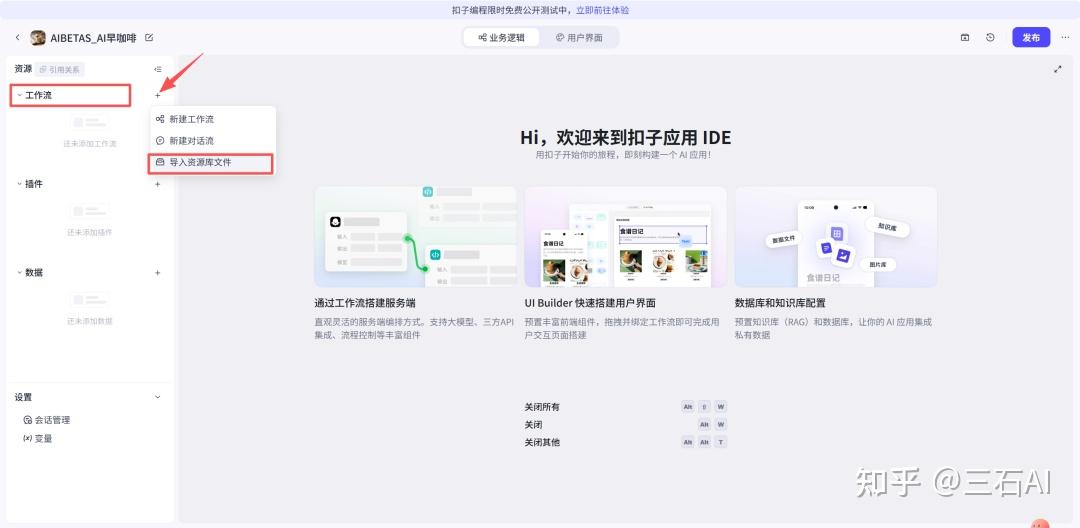Collapse the resource sidebar panel
This screenshot has height=528, width=1080.
coord(157,69)
